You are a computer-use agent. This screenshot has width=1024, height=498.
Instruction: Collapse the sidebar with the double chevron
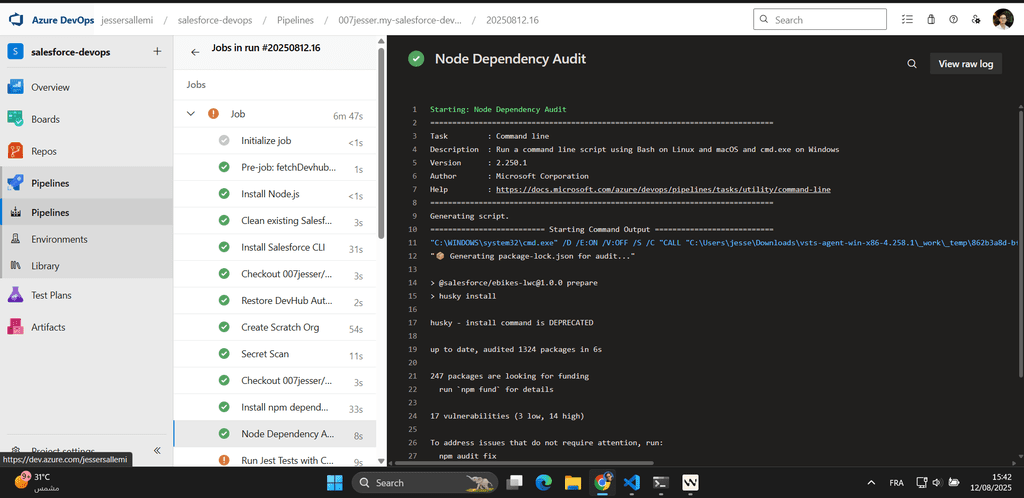point(157,450)
